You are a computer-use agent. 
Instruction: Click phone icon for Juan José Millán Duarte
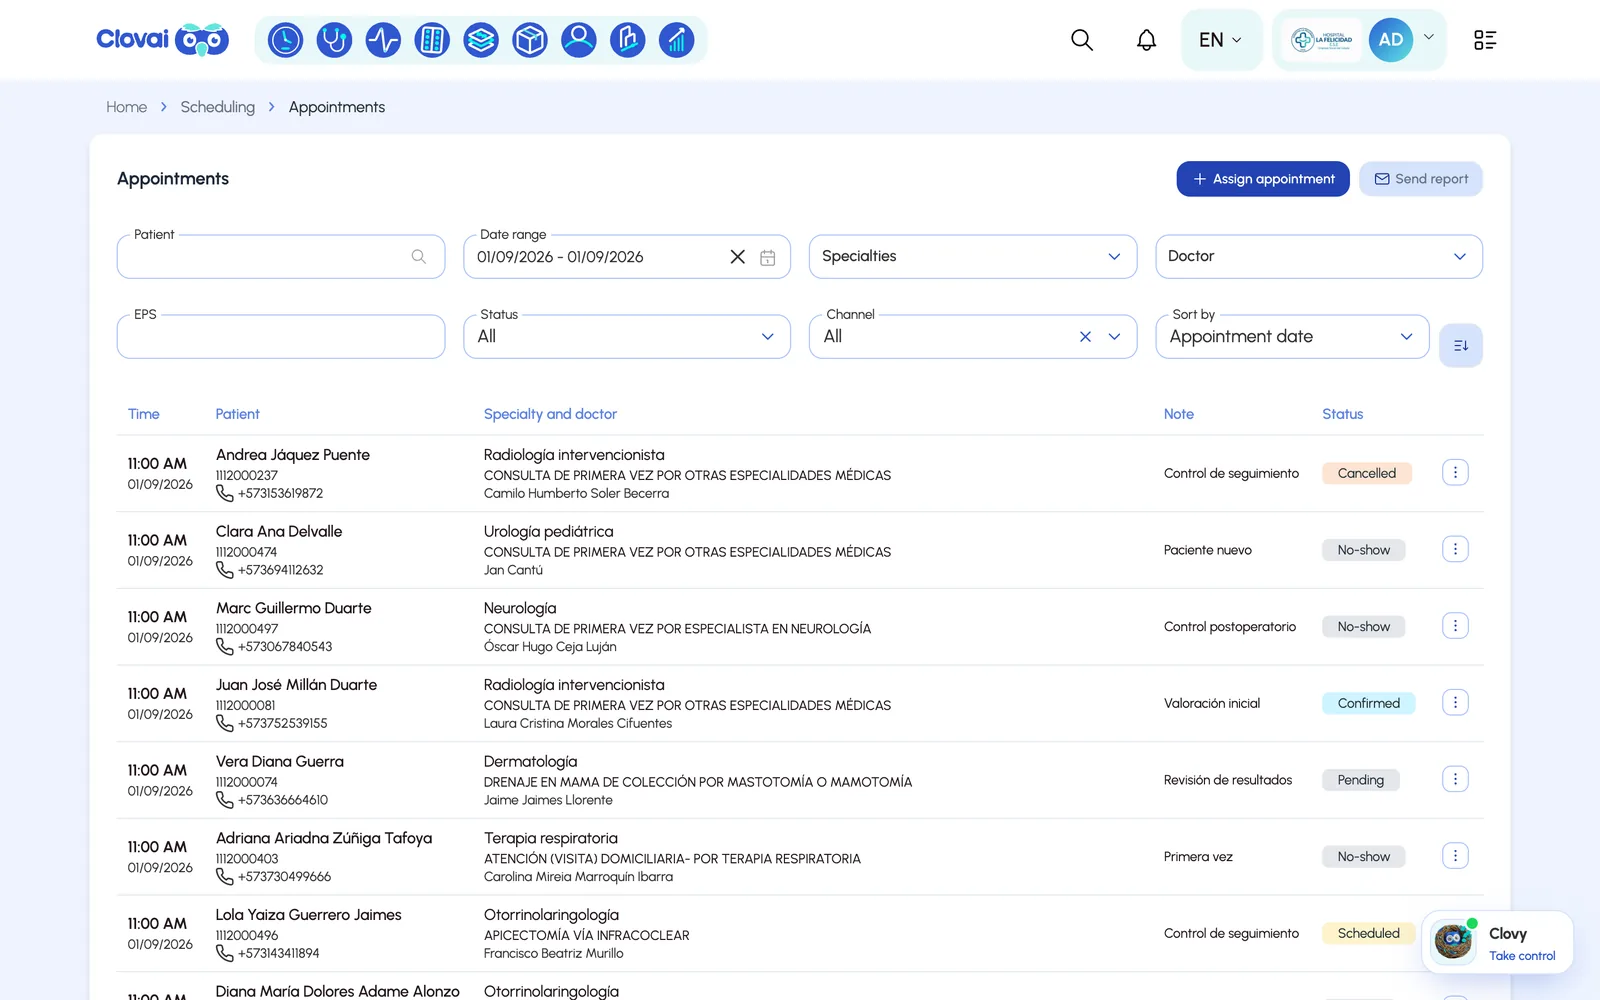click(x=225, y=723)
